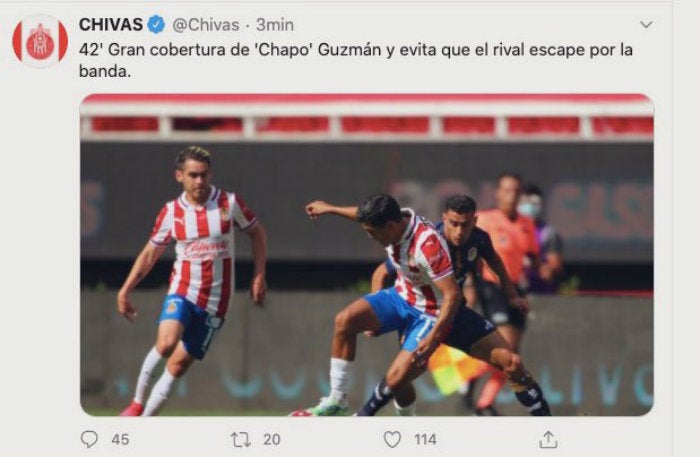View the 20 retweets count
Image resolution: width=700 pixels, height=457 pixels.
click(272, 440)
